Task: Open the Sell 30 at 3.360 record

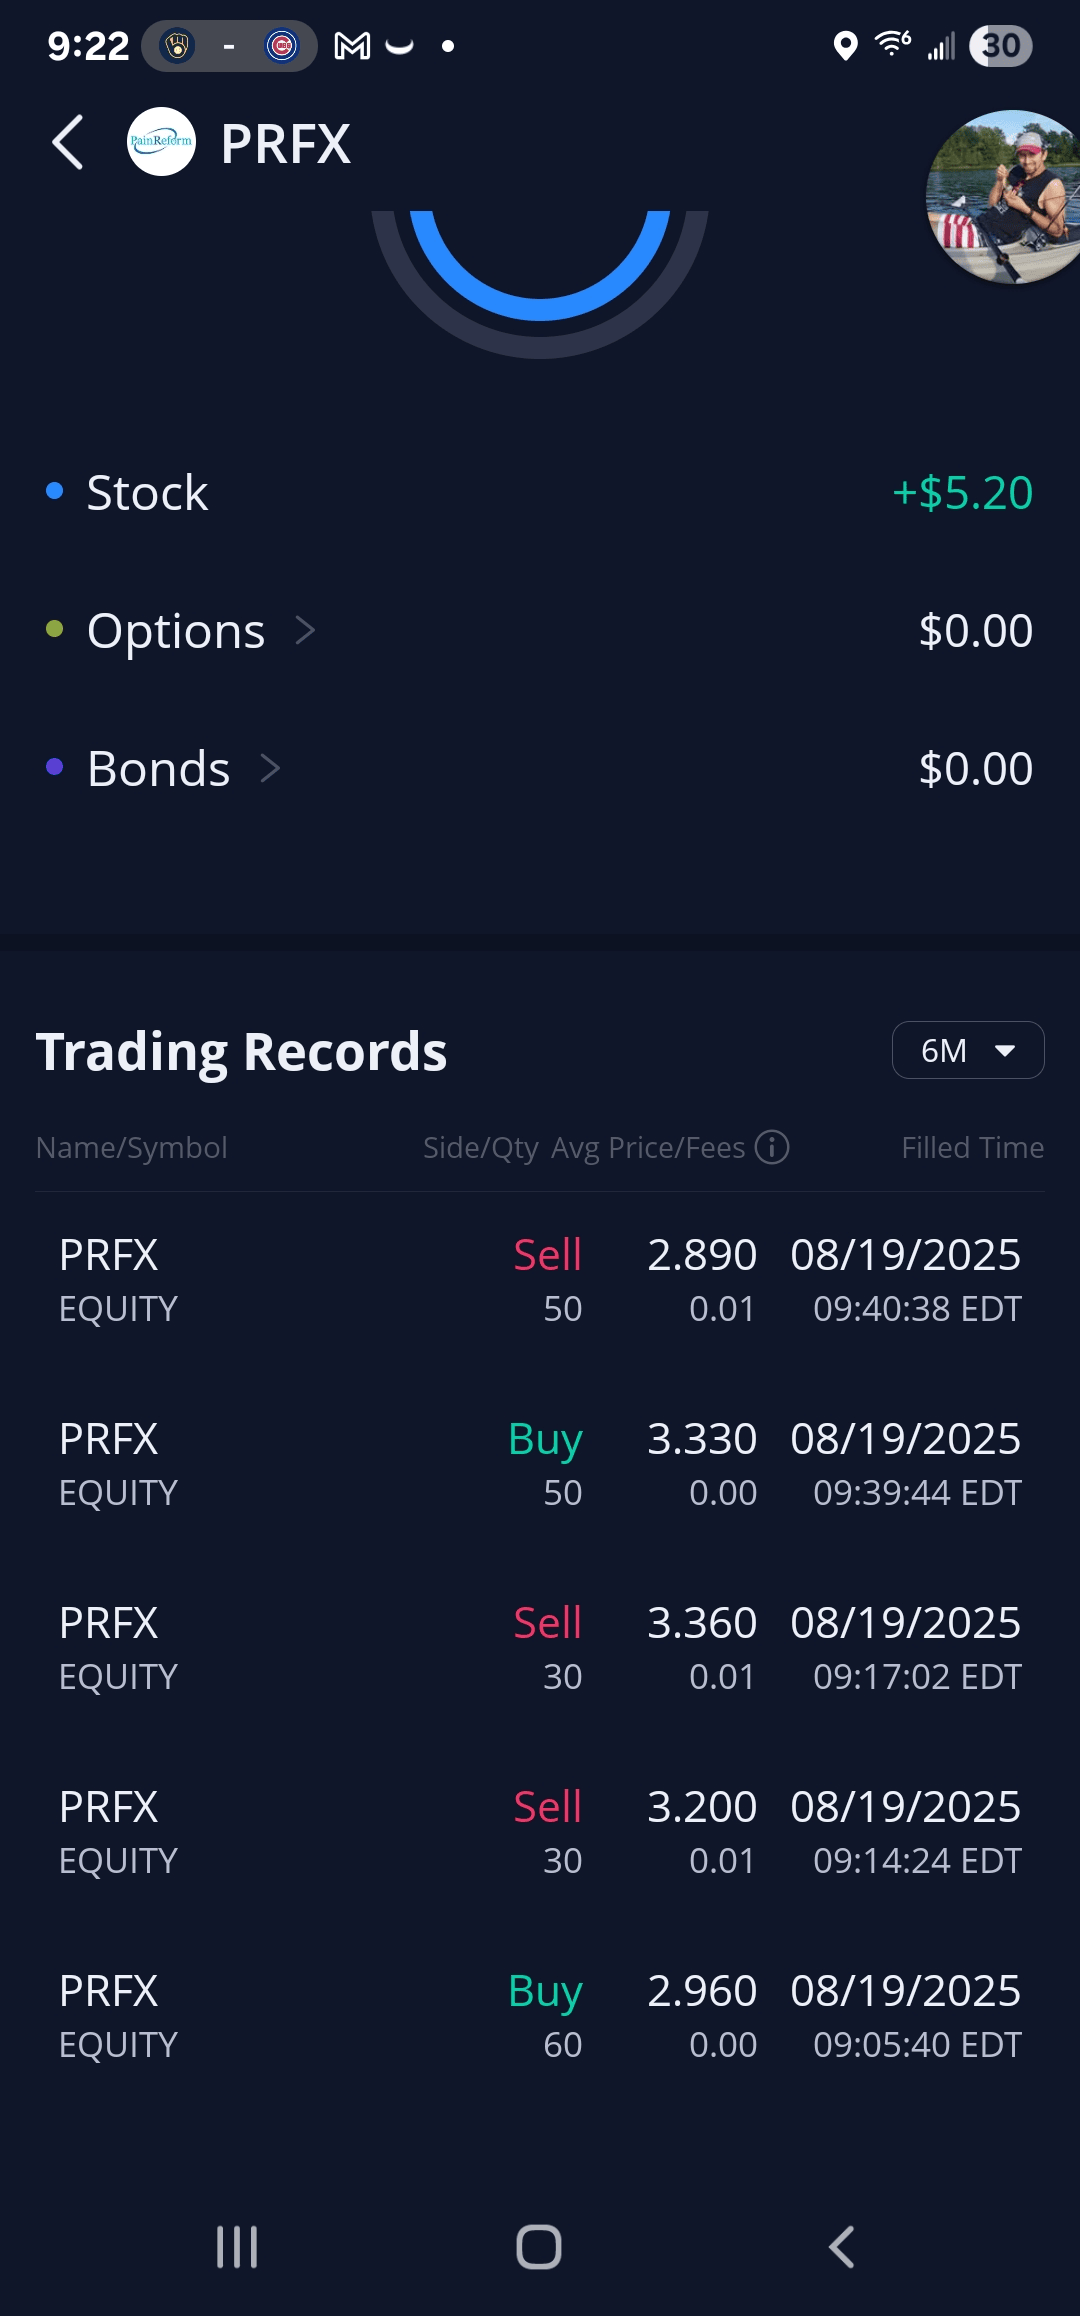Action: coord(540,1649)
